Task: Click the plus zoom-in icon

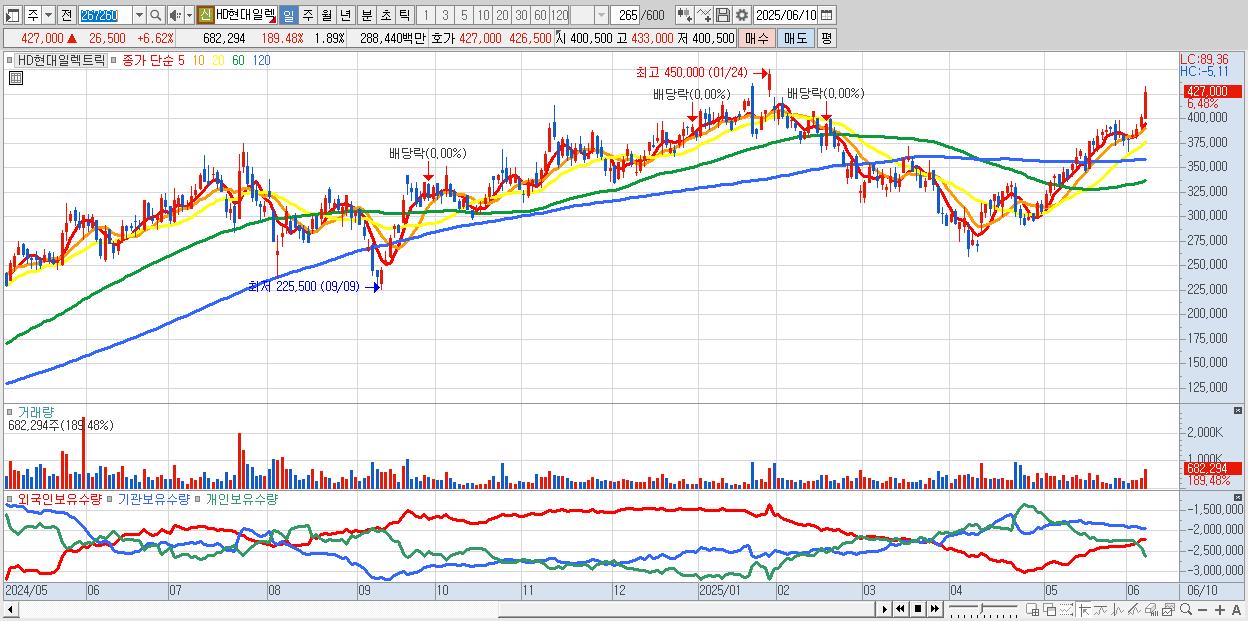Action: point(1220,610)
